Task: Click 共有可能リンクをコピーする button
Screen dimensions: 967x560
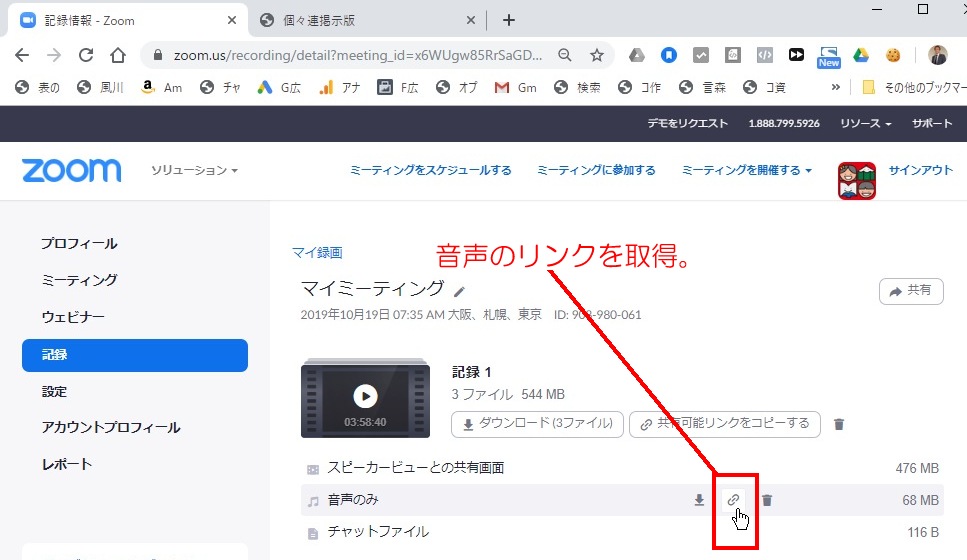Action: coord(725,424)
